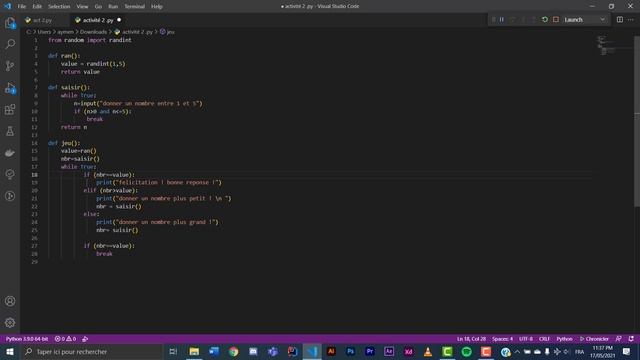The image size is (640, 360).
Task: Click Downloads in the breadcrumb path
Action: click(x=93, y=32)
